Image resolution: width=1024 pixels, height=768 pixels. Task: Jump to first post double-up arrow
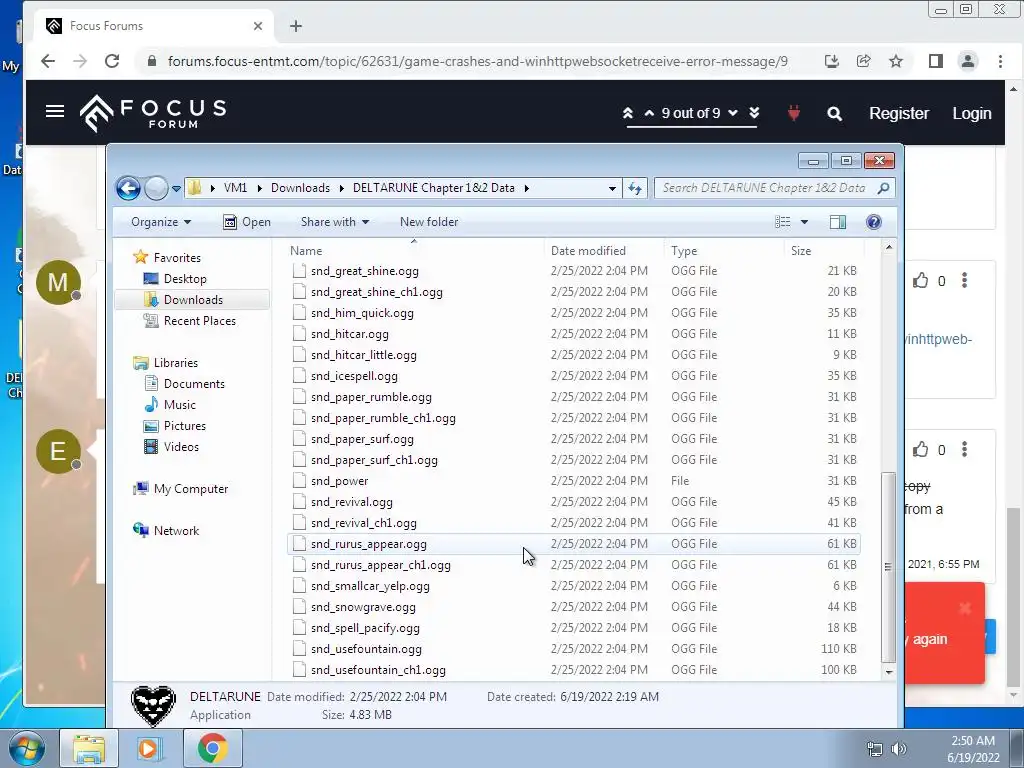pos(628,113)
